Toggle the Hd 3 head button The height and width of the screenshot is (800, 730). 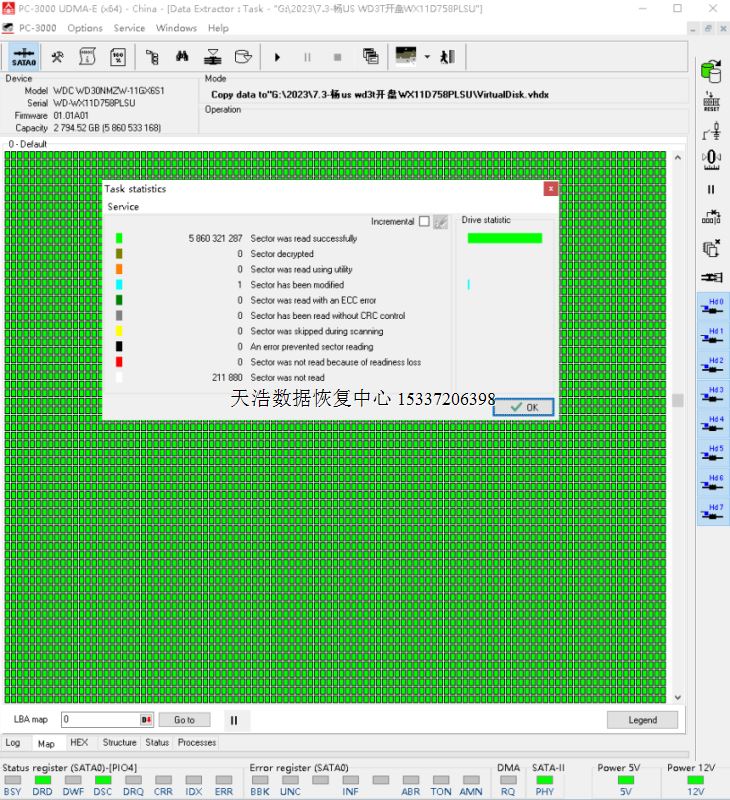pyautogui.click(x=711, y=394)
